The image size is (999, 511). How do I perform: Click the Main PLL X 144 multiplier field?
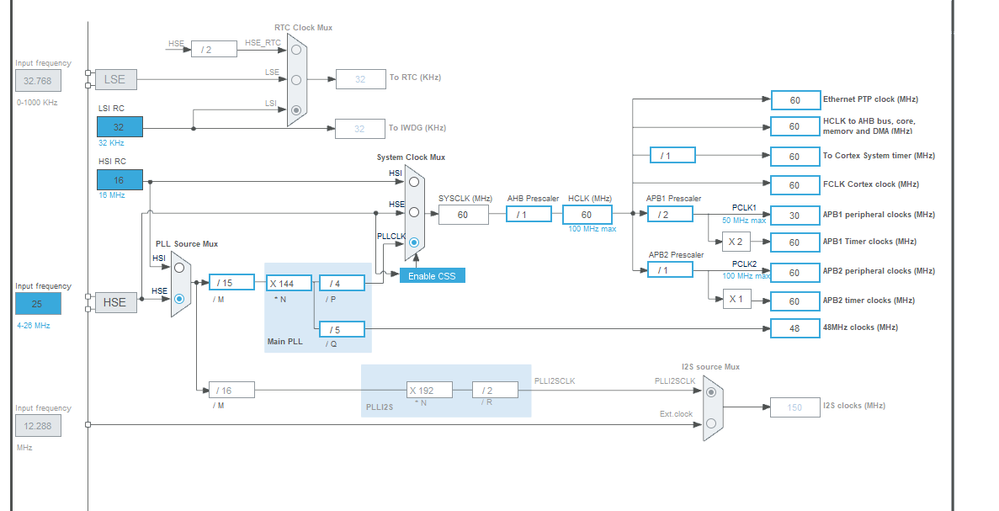point(289,283)
